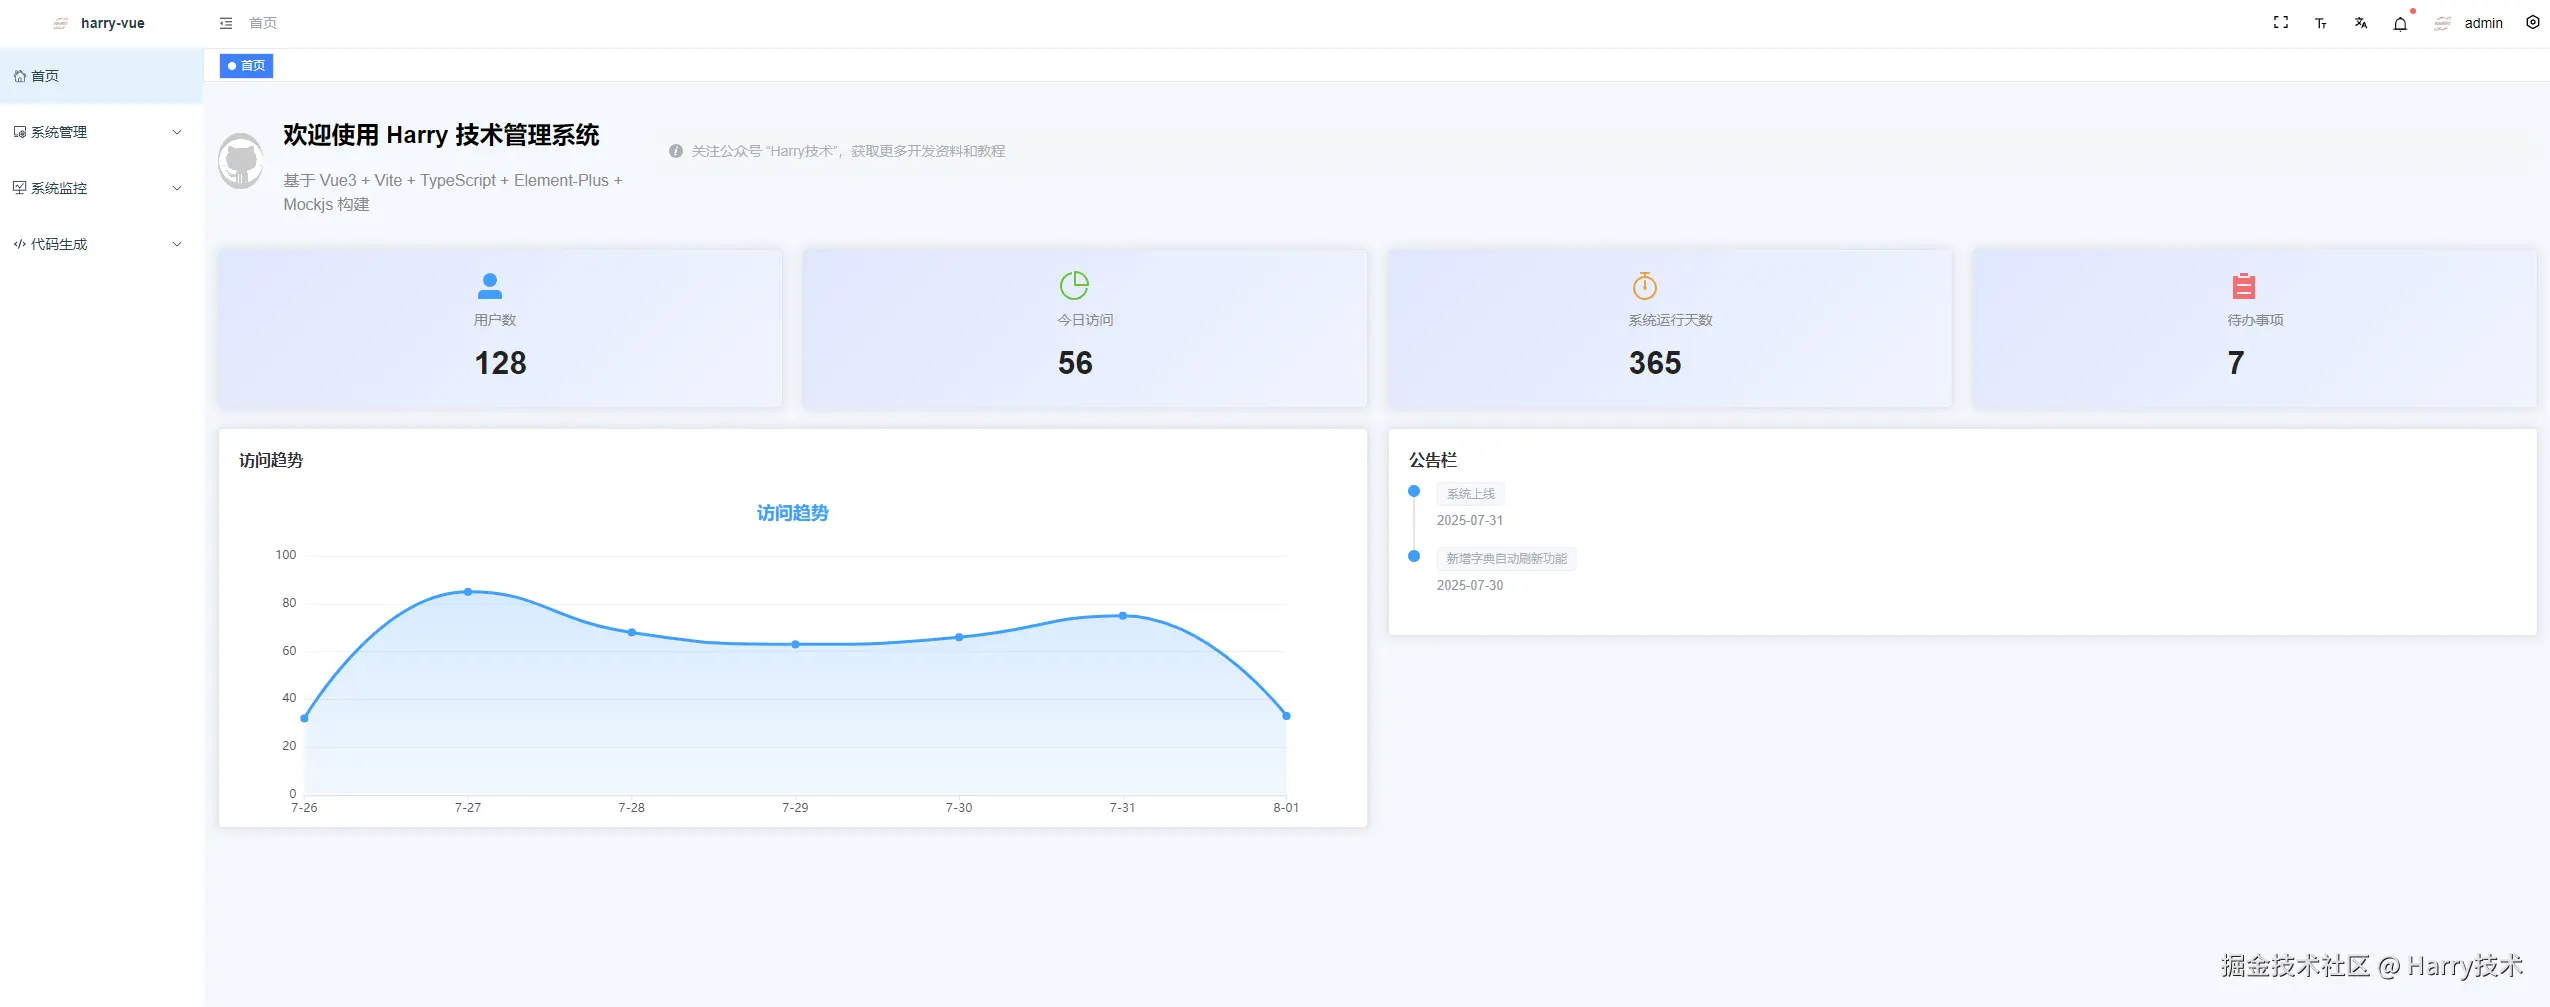The width and height of the screenshot is (2550, 1007).
Task: Click the home icon in sidebar
Action: pos(20,76)
